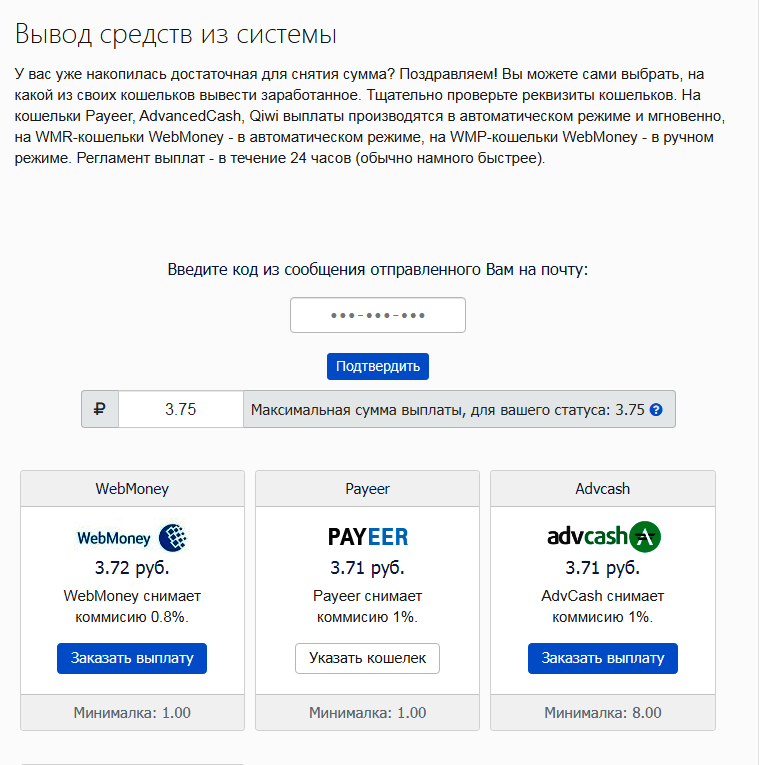Click the ruble currency symbol box
Image resolution: width=760 pixels, height=765 pixels.
(100, 409)
